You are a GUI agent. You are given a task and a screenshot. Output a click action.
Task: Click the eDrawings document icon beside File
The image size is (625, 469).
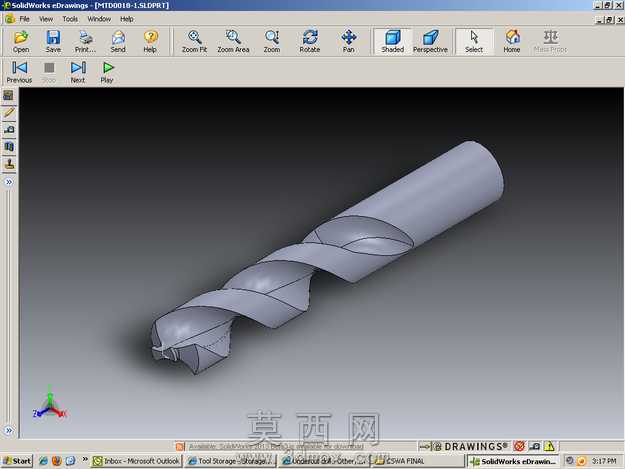(10, 19)
